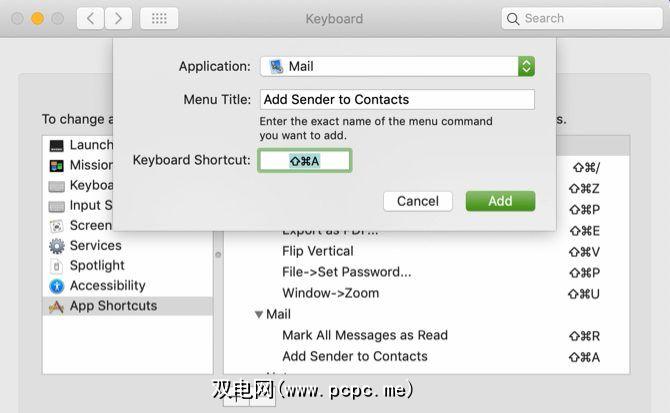Click the ⇧⌘Z shortcut entry
Viewport: 670px width, 413px height.
pyautogui.click(x=584, y=188)
